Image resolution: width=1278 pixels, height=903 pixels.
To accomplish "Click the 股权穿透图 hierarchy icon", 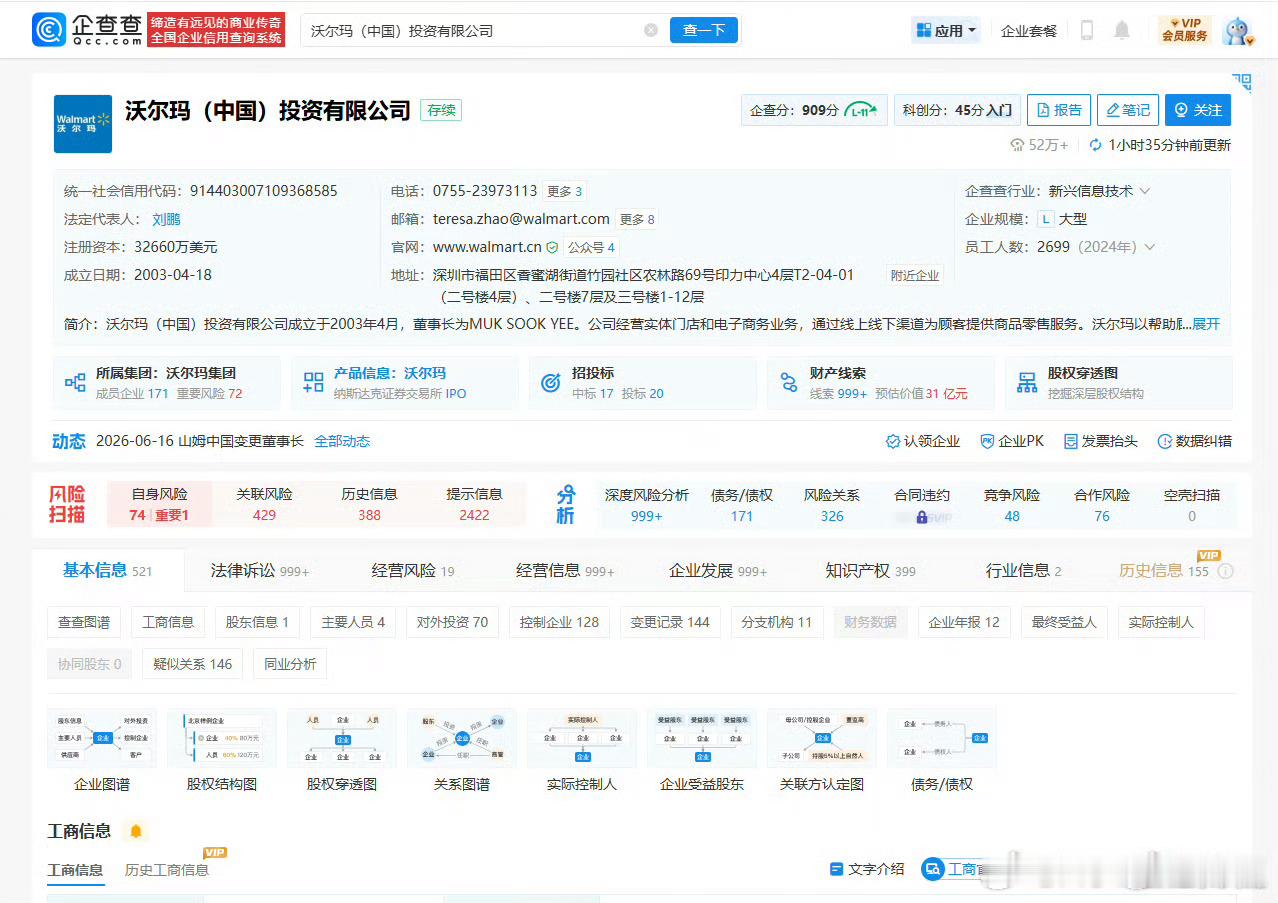I will tap(1026, 383).
